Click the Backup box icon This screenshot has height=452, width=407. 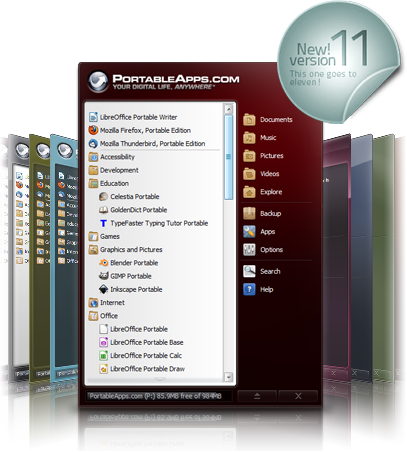click(249, 214)
